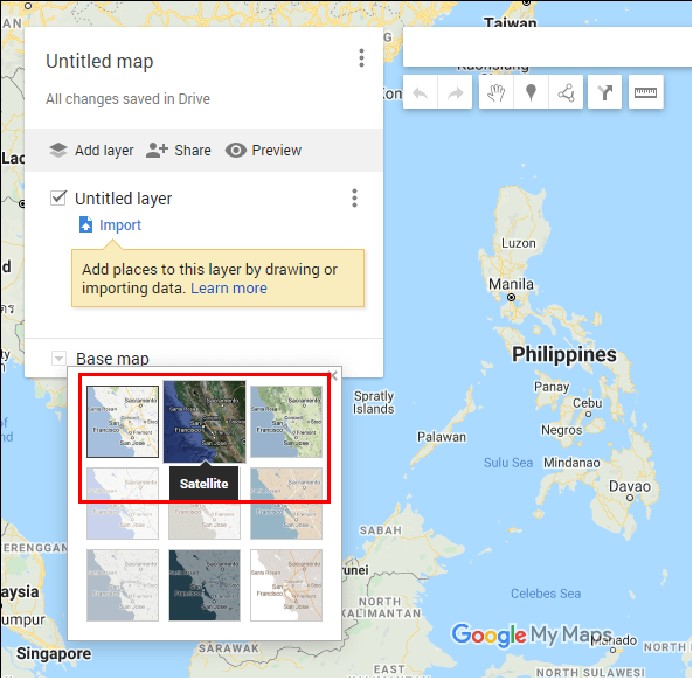Click Share in the panel bar
The width and height of the screenshot is (692, 678).
pyautogui.click(x=178, y=150)
